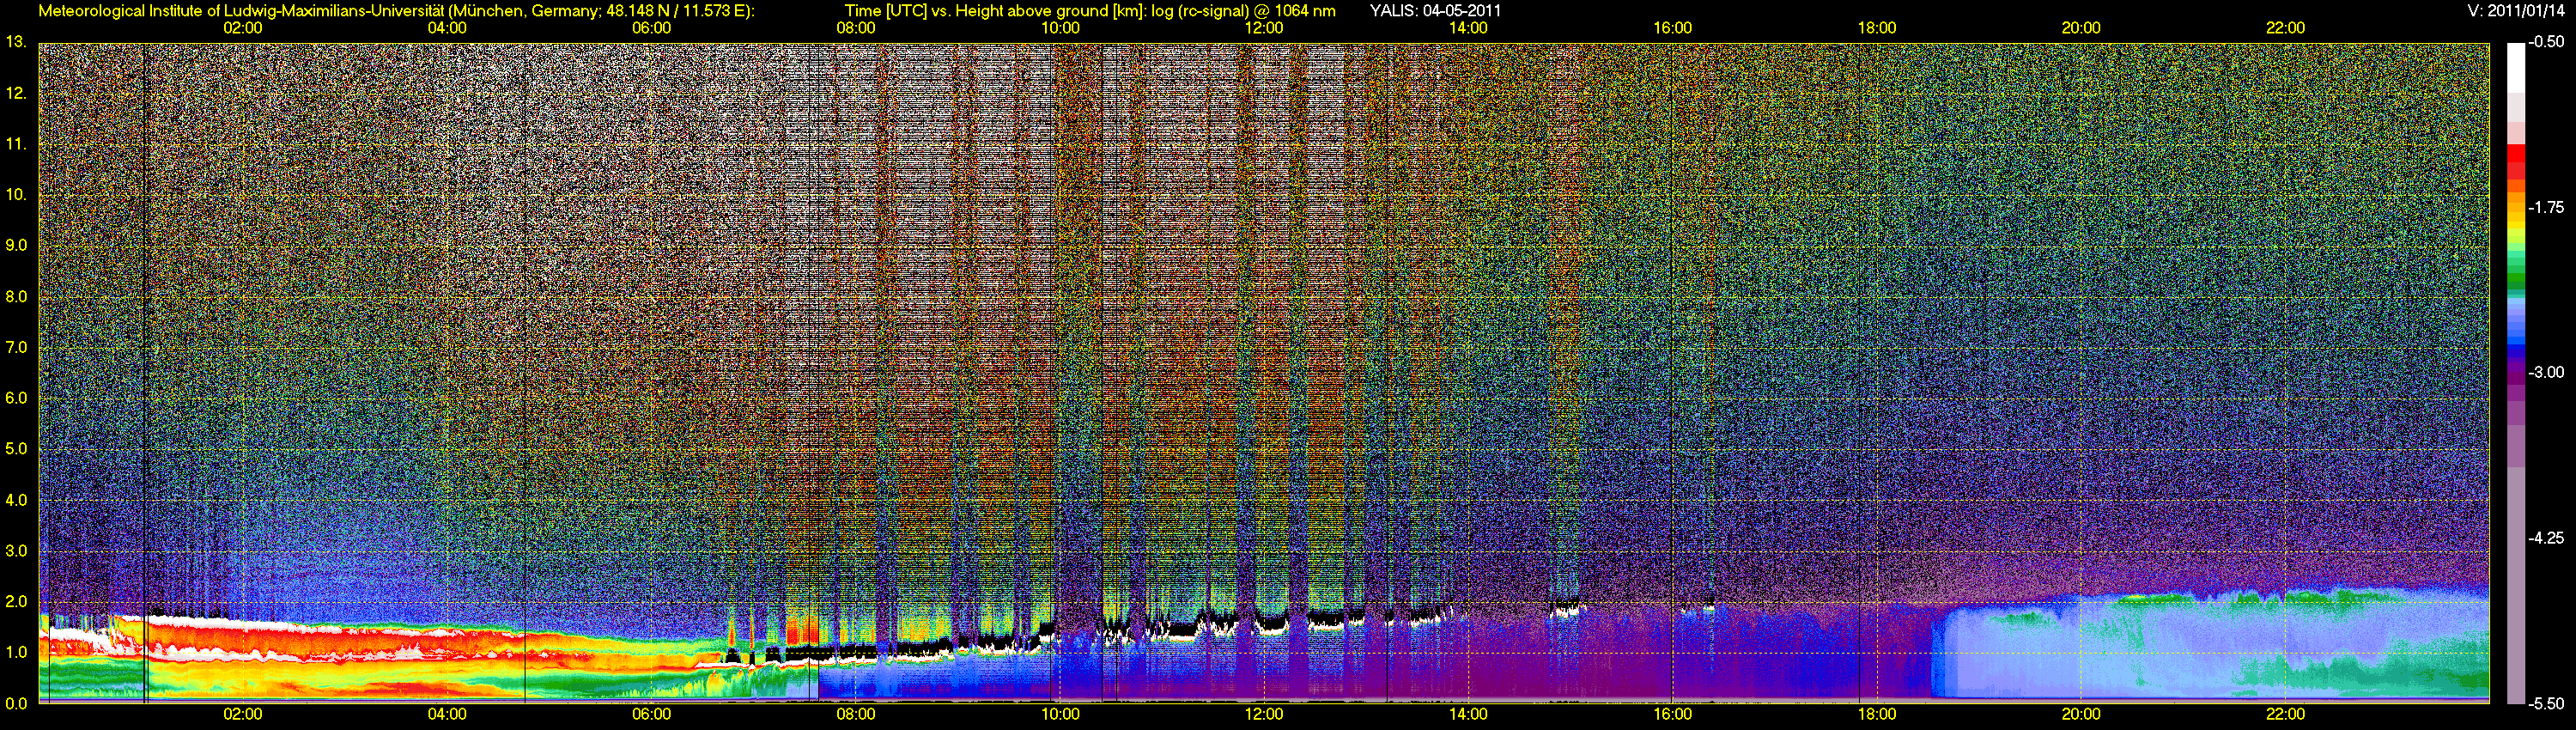Image resolution: width=2576 pixels, height=730 pixels.
Task: Select 22:00 on the bottom time axis
Action: pos(2285,714)
